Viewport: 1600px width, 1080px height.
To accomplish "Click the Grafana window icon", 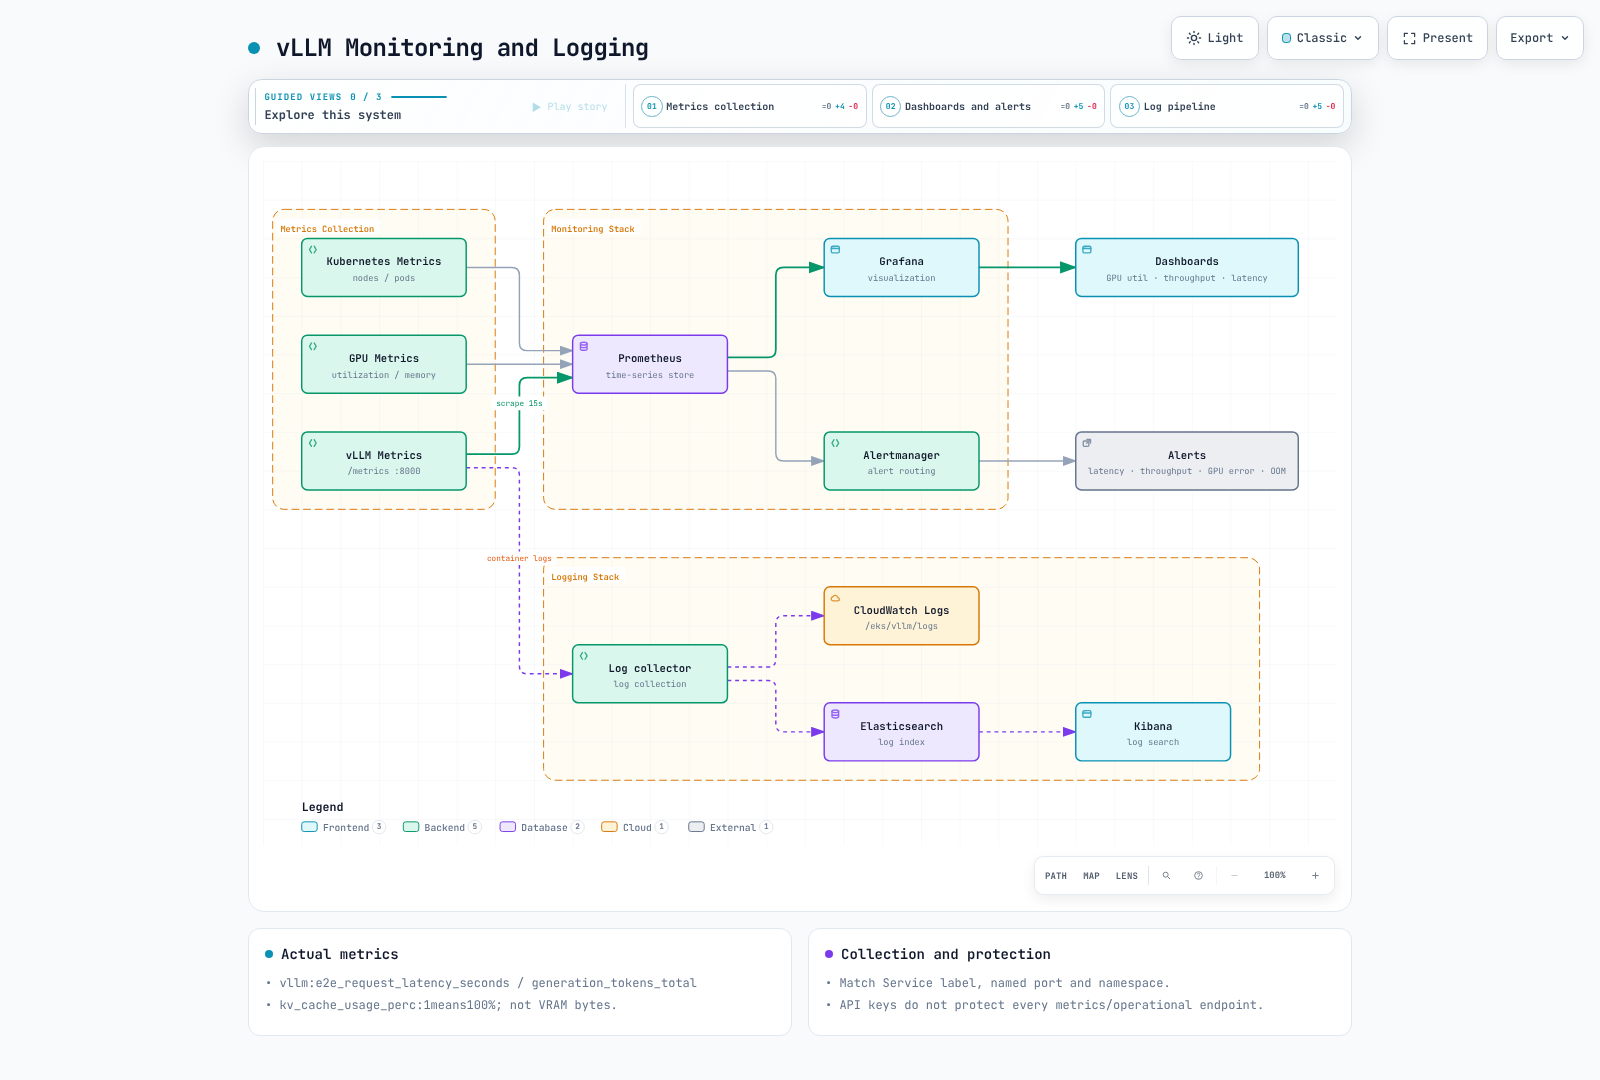I will (835, 250).
